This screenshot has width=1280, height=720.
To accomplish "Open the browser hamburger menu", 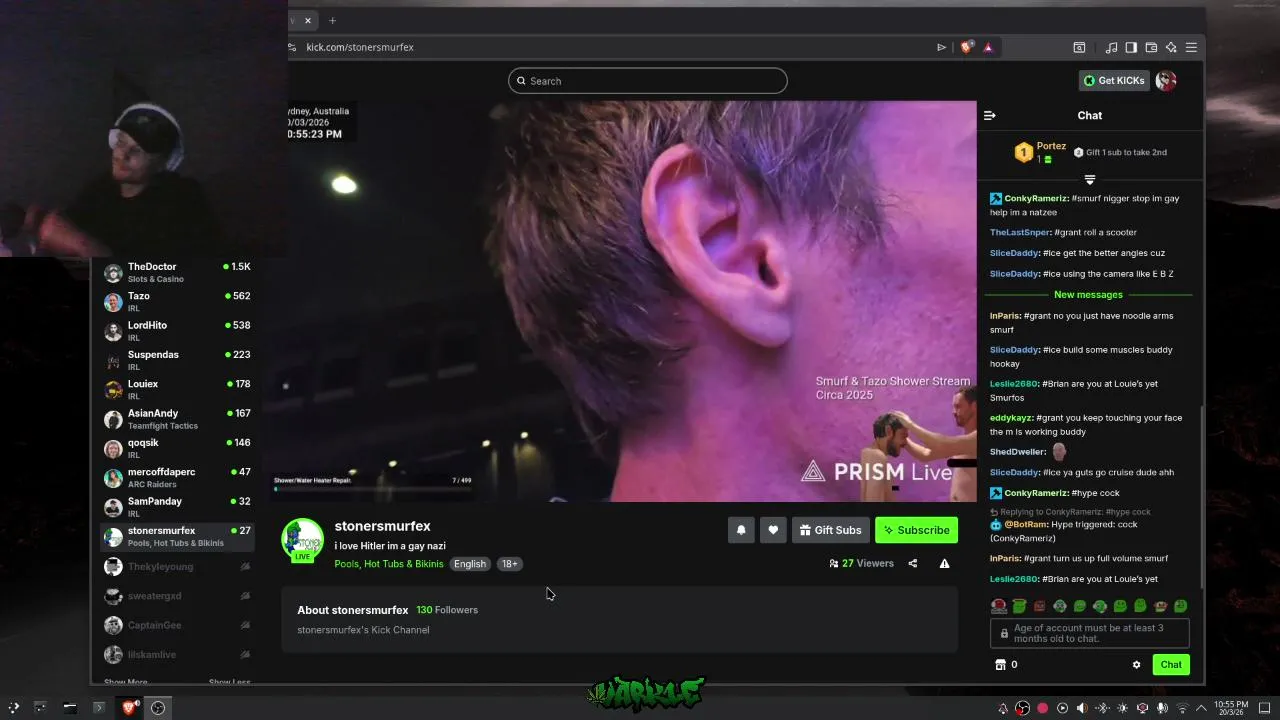I will pos(1191,47).
